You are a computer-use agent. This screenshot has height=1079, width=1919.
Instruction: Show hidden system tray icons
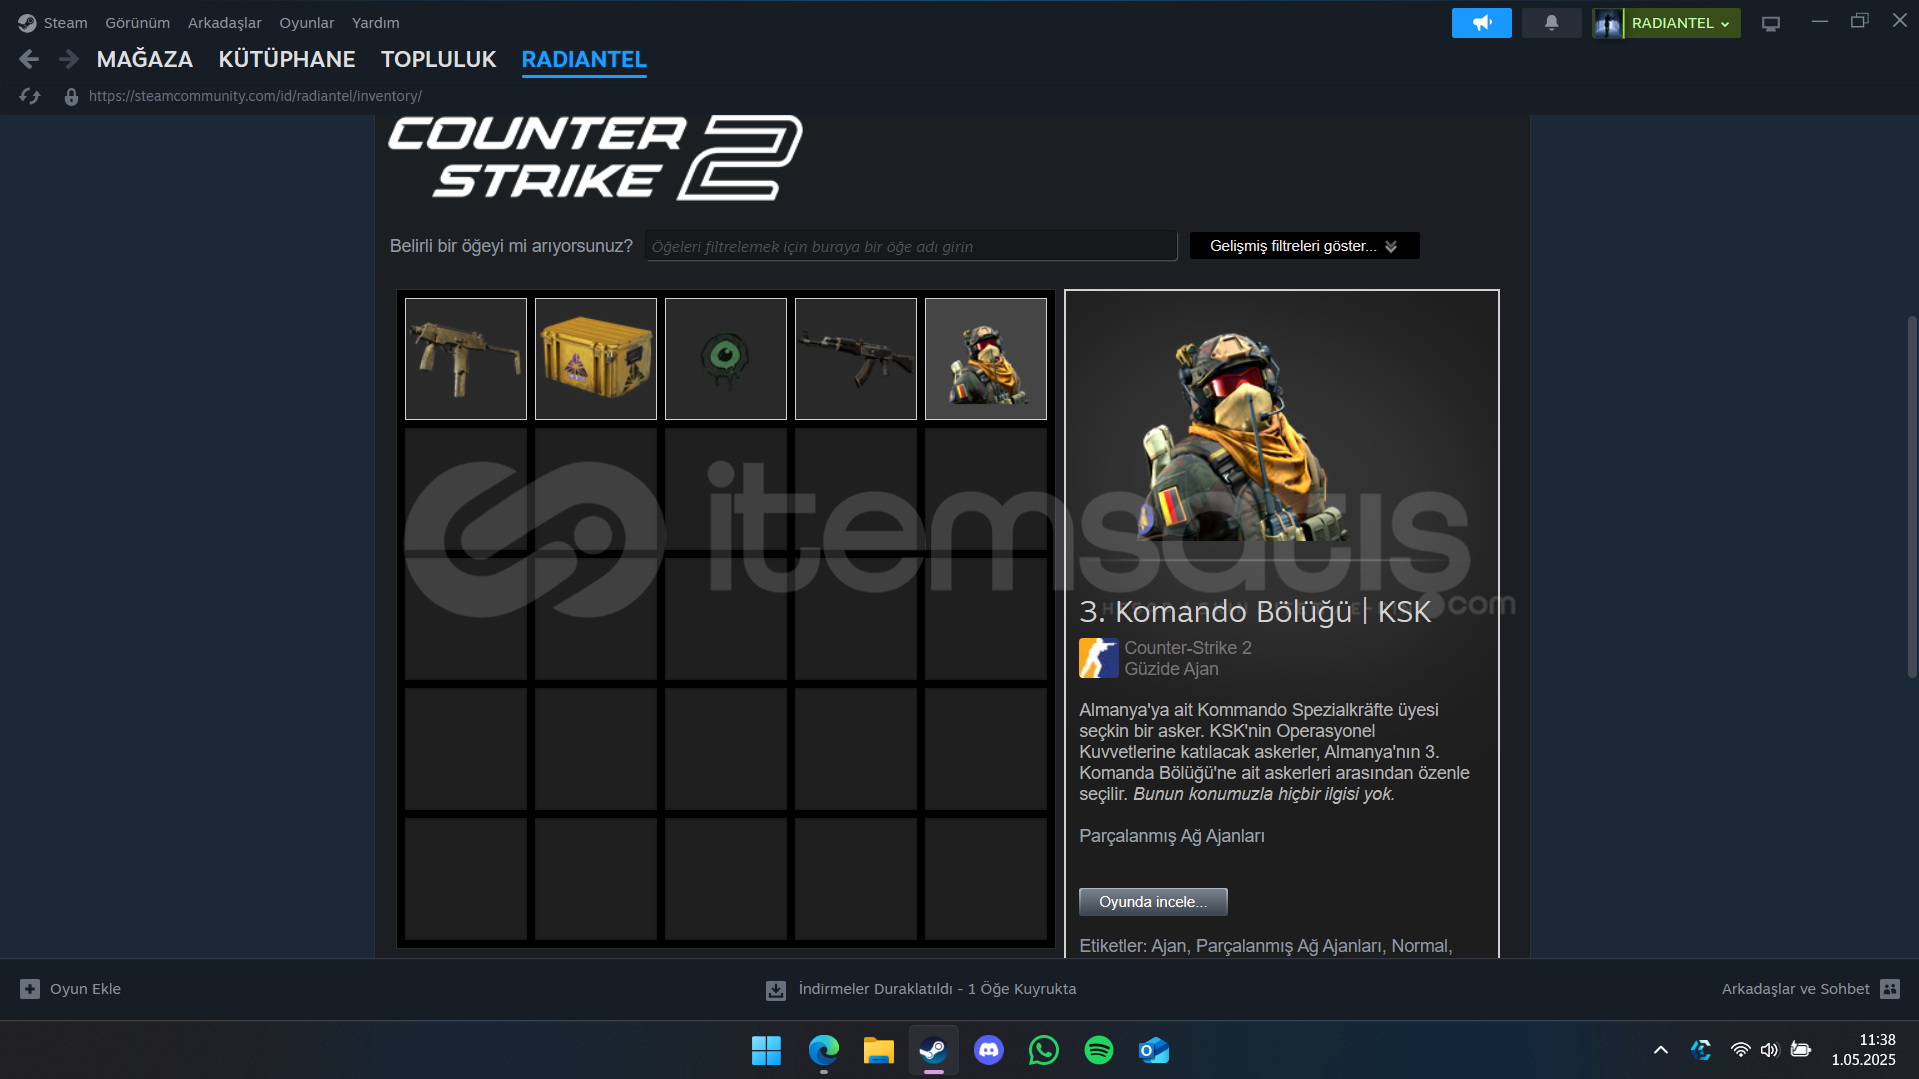tap(1660, 1050)
